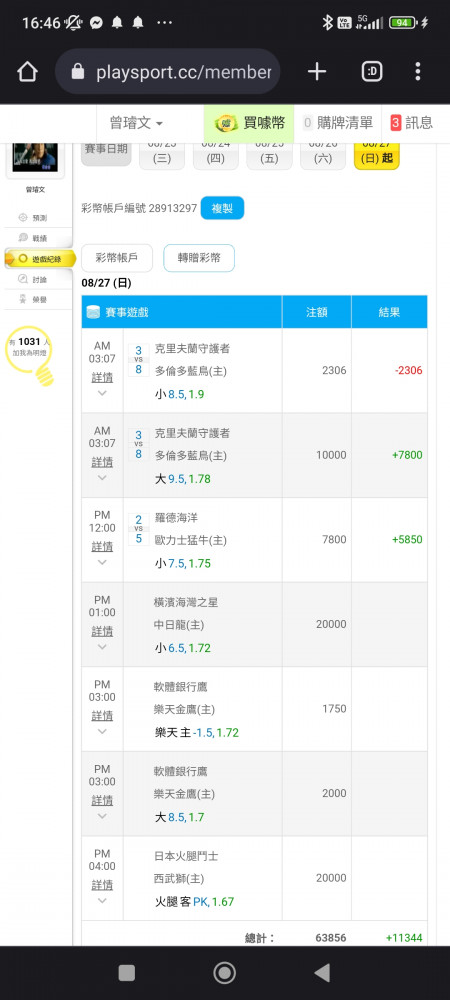Click the +5850 result value

(407, 540)
